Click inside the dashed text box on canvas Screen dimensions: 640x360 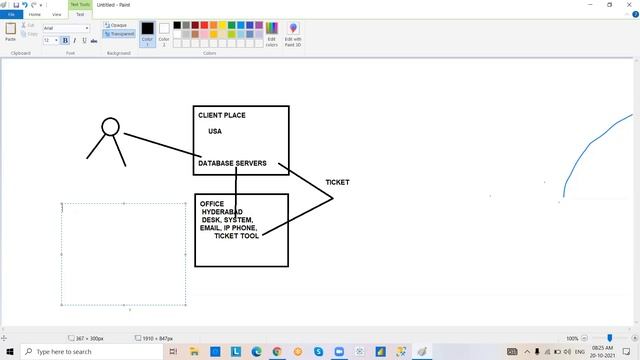[124, 254]
